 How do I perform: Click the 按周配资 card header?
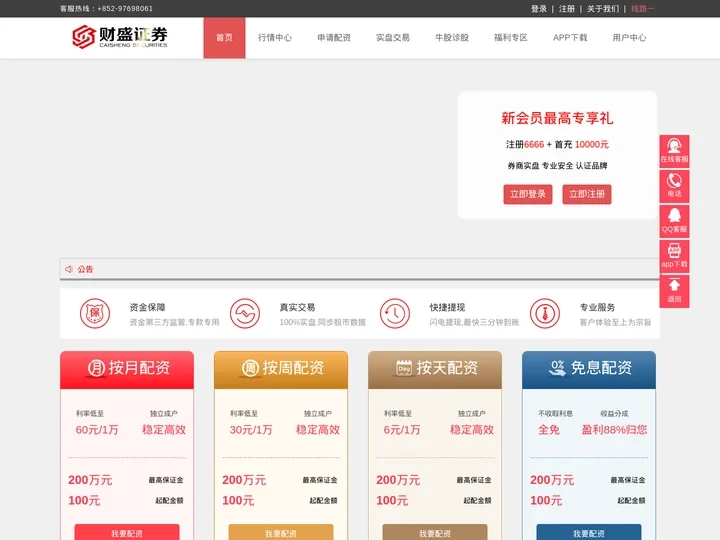(281, 370)
